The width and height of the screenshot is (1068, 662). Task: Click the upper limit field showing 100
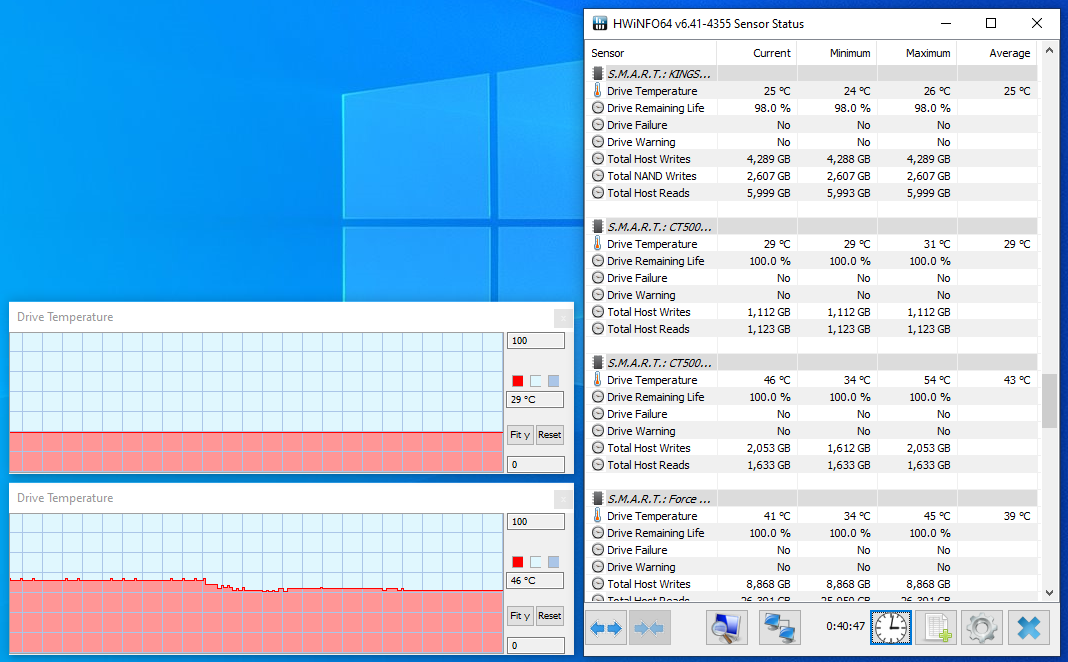(x=535, y=340)
